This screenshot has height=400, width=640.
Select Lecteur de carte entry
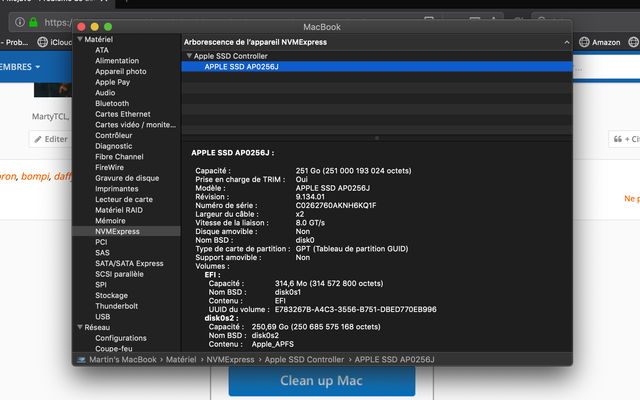(x=124, y=199)
